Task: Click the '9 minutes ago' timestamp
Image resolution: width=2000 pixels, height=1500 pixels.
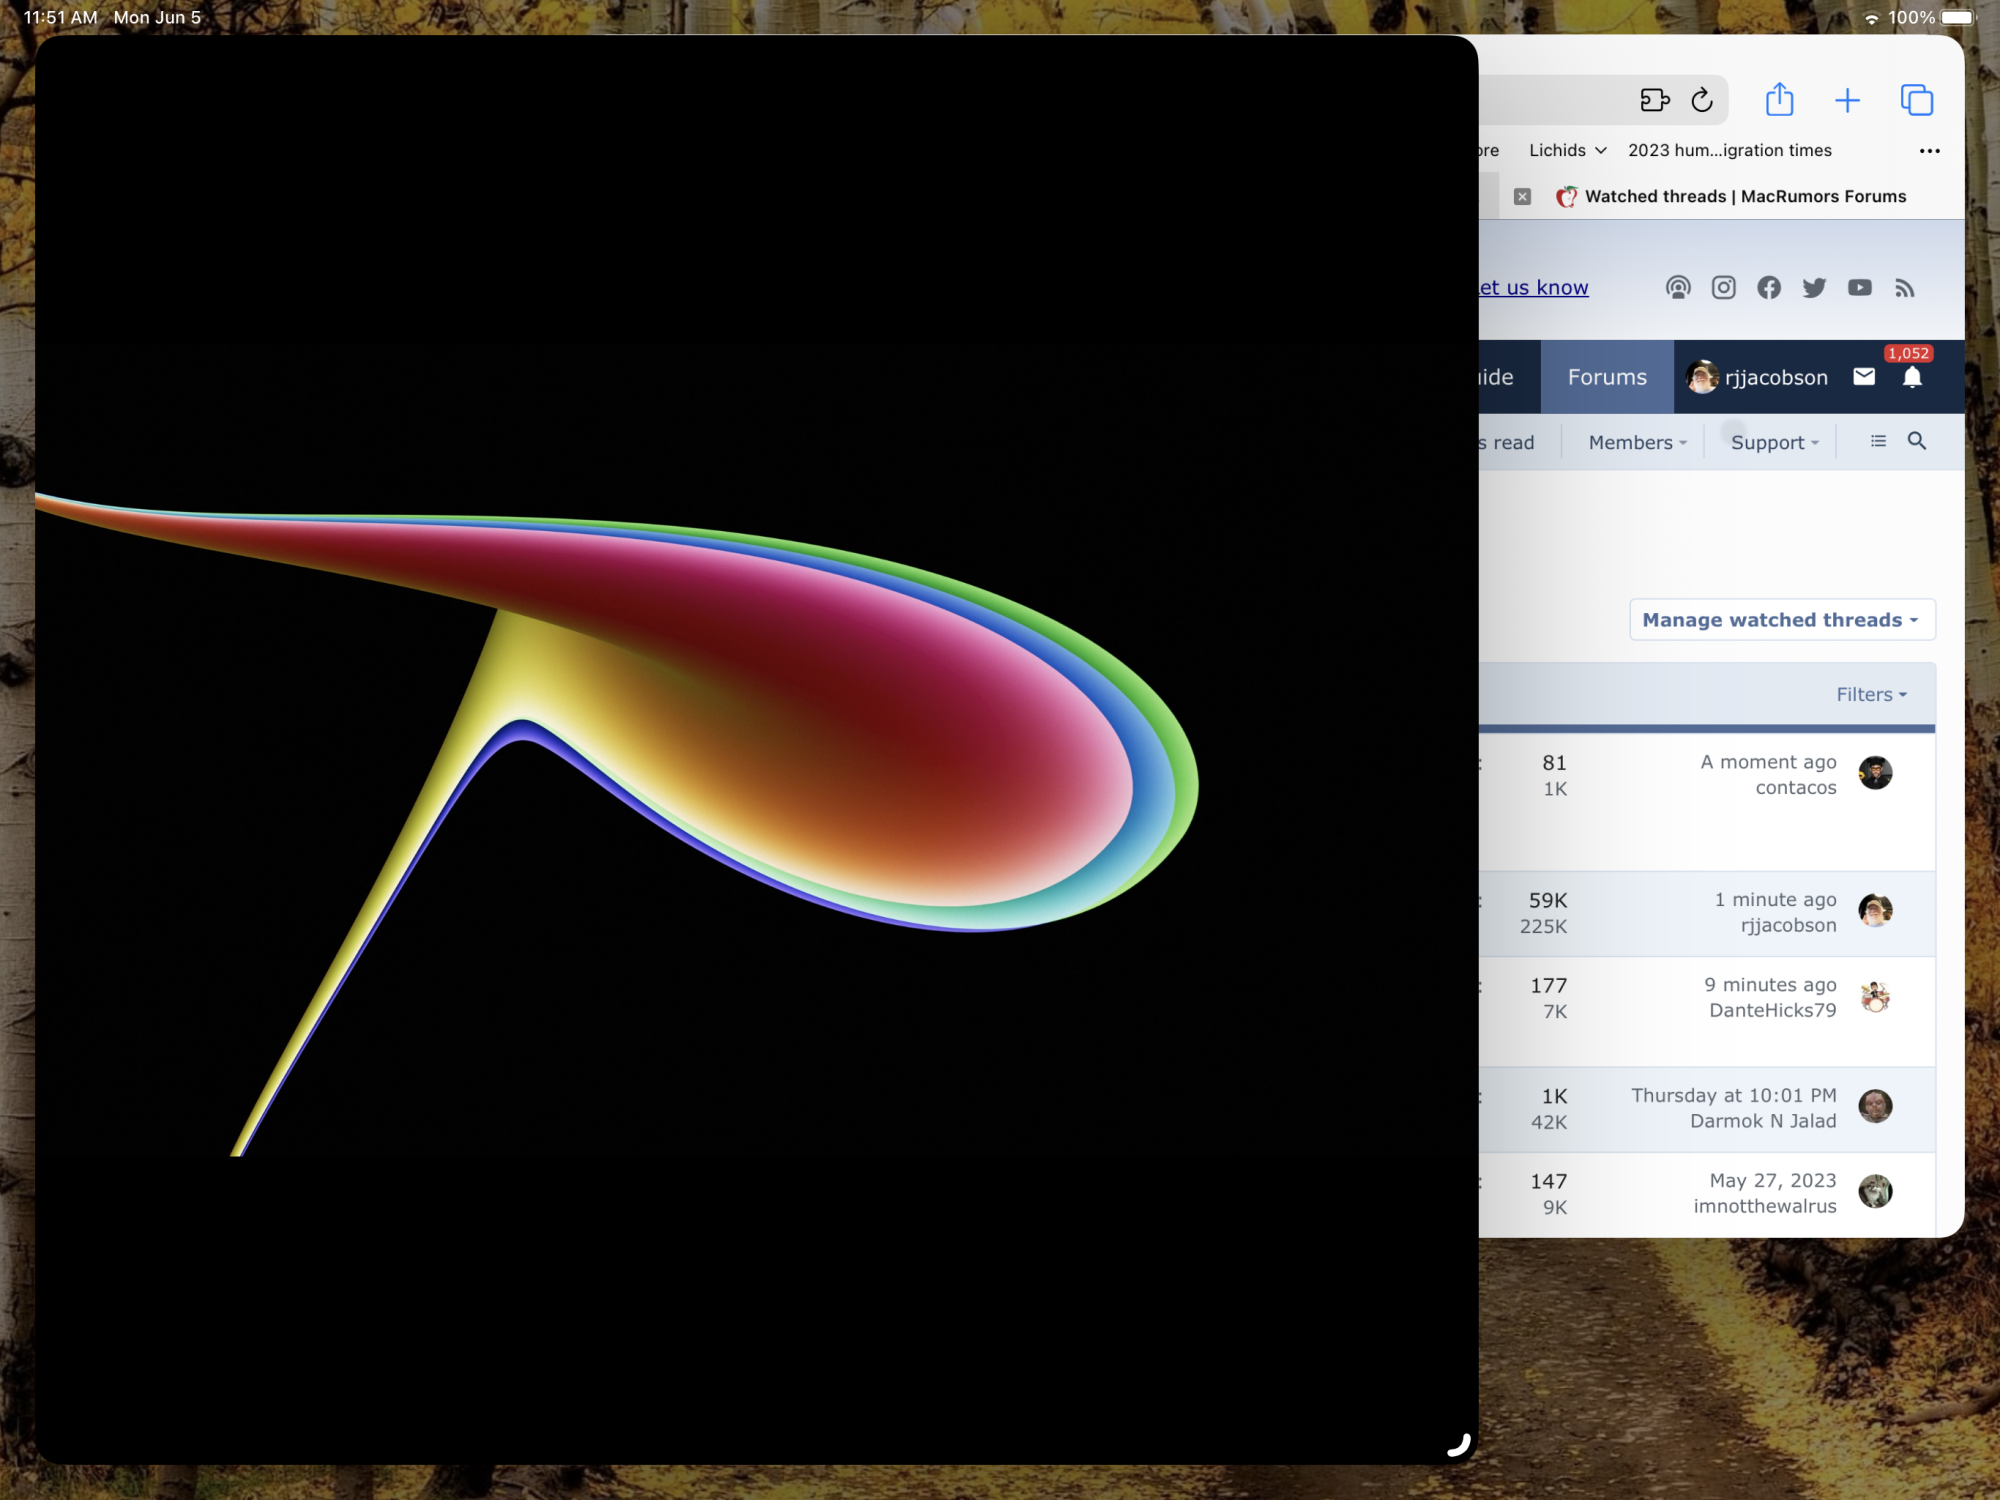Action: [x=1770, y=985]
